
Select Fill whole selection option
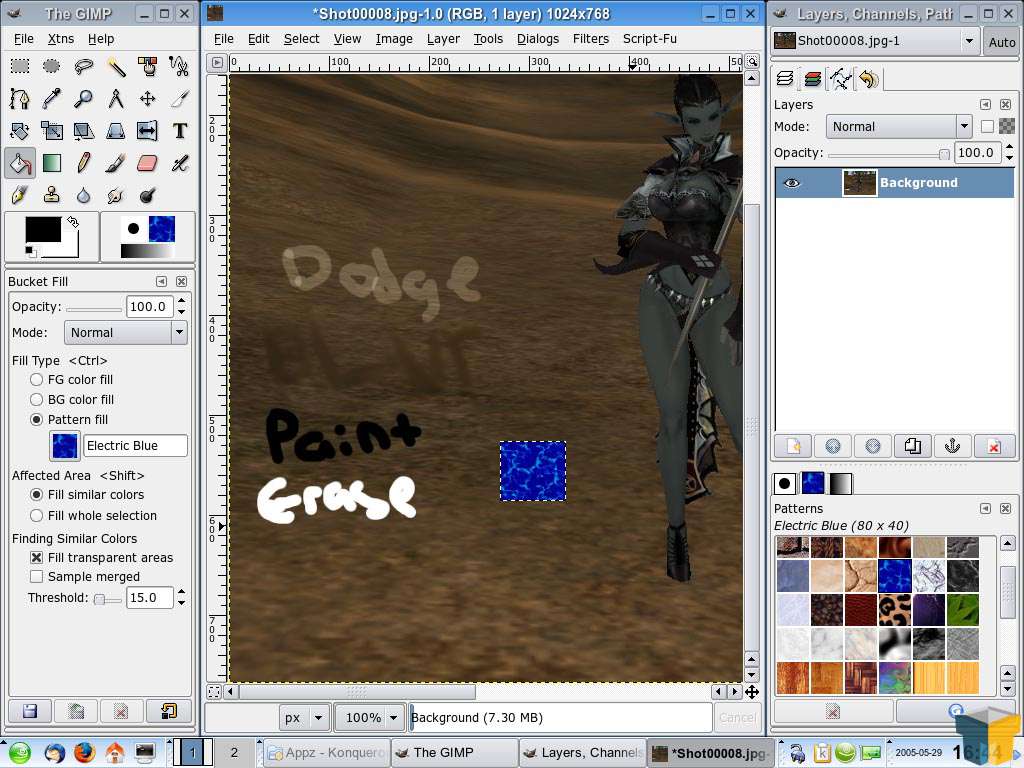point(37,515)
